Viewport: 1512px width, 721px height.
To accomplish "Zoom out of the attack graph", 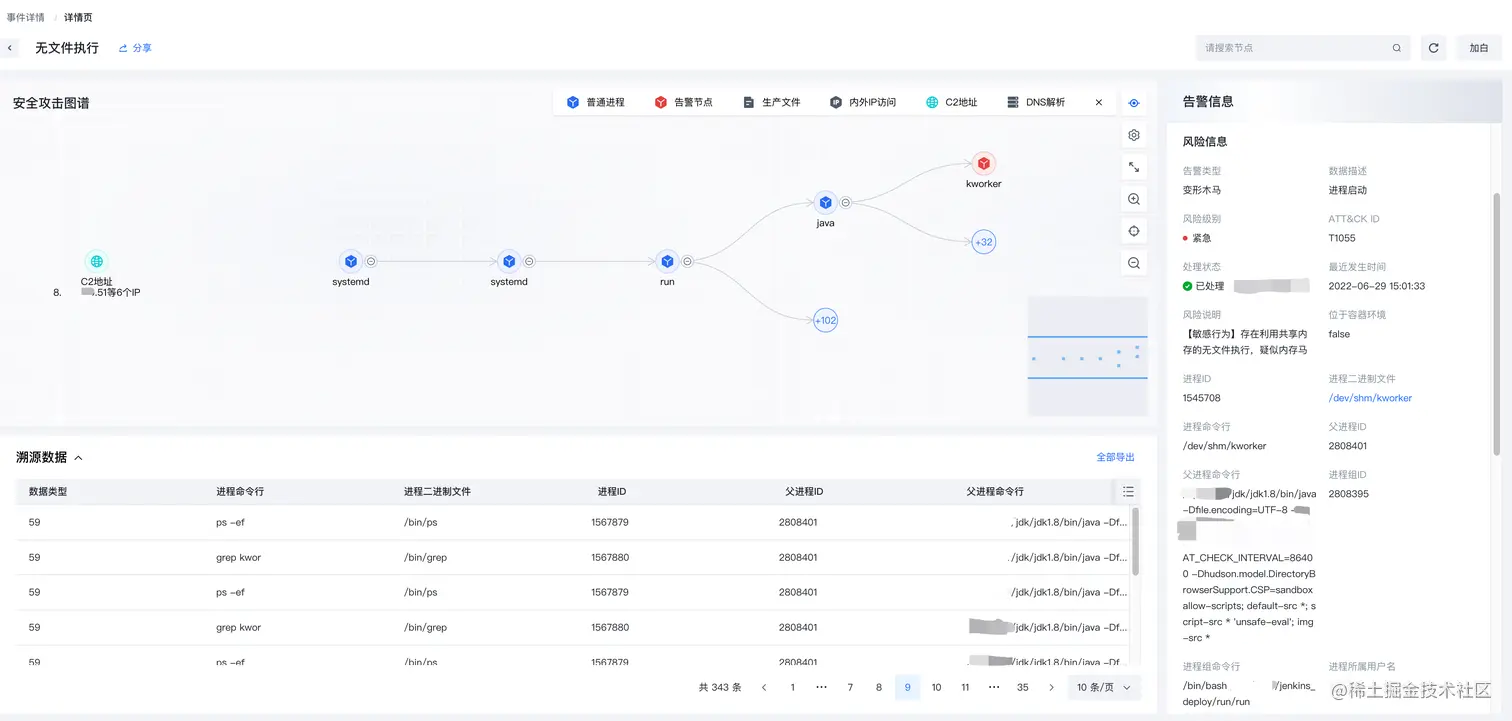I will click(x=1134, y=263).
